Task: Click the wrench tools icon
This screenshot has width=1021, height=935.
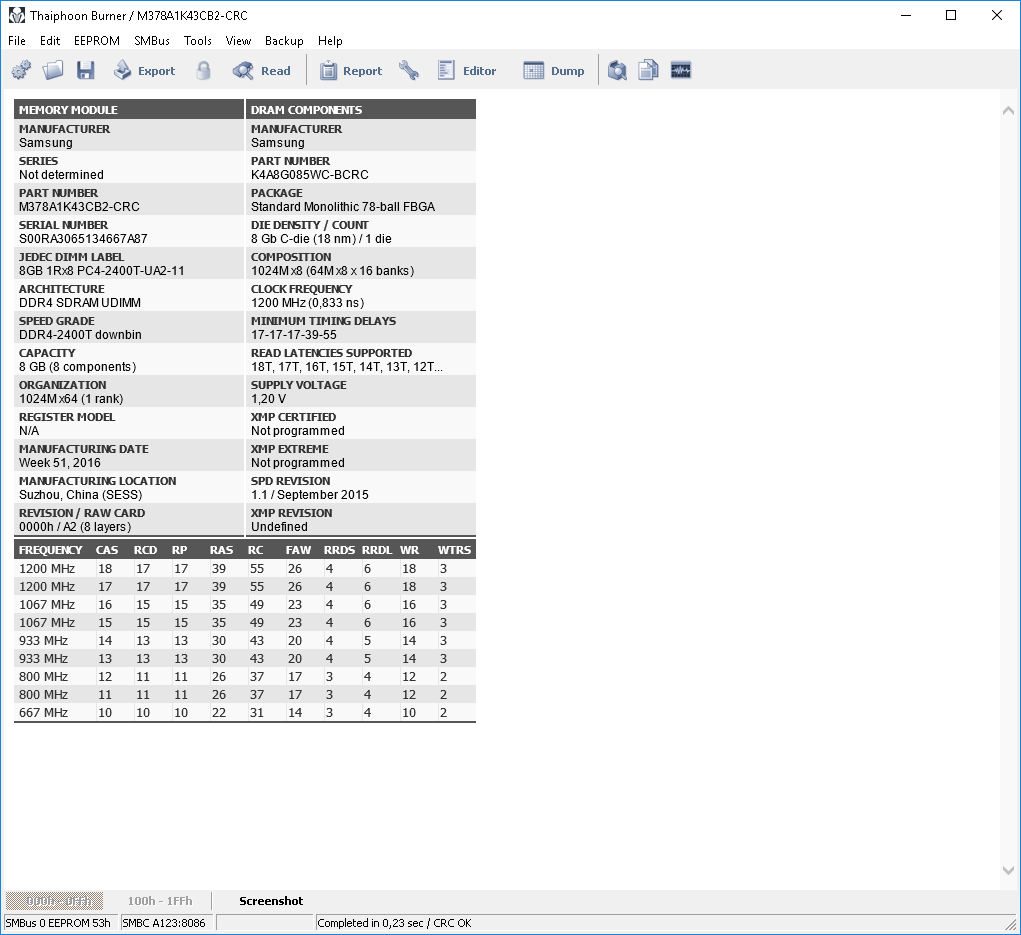Action: [x=409, y=70]
